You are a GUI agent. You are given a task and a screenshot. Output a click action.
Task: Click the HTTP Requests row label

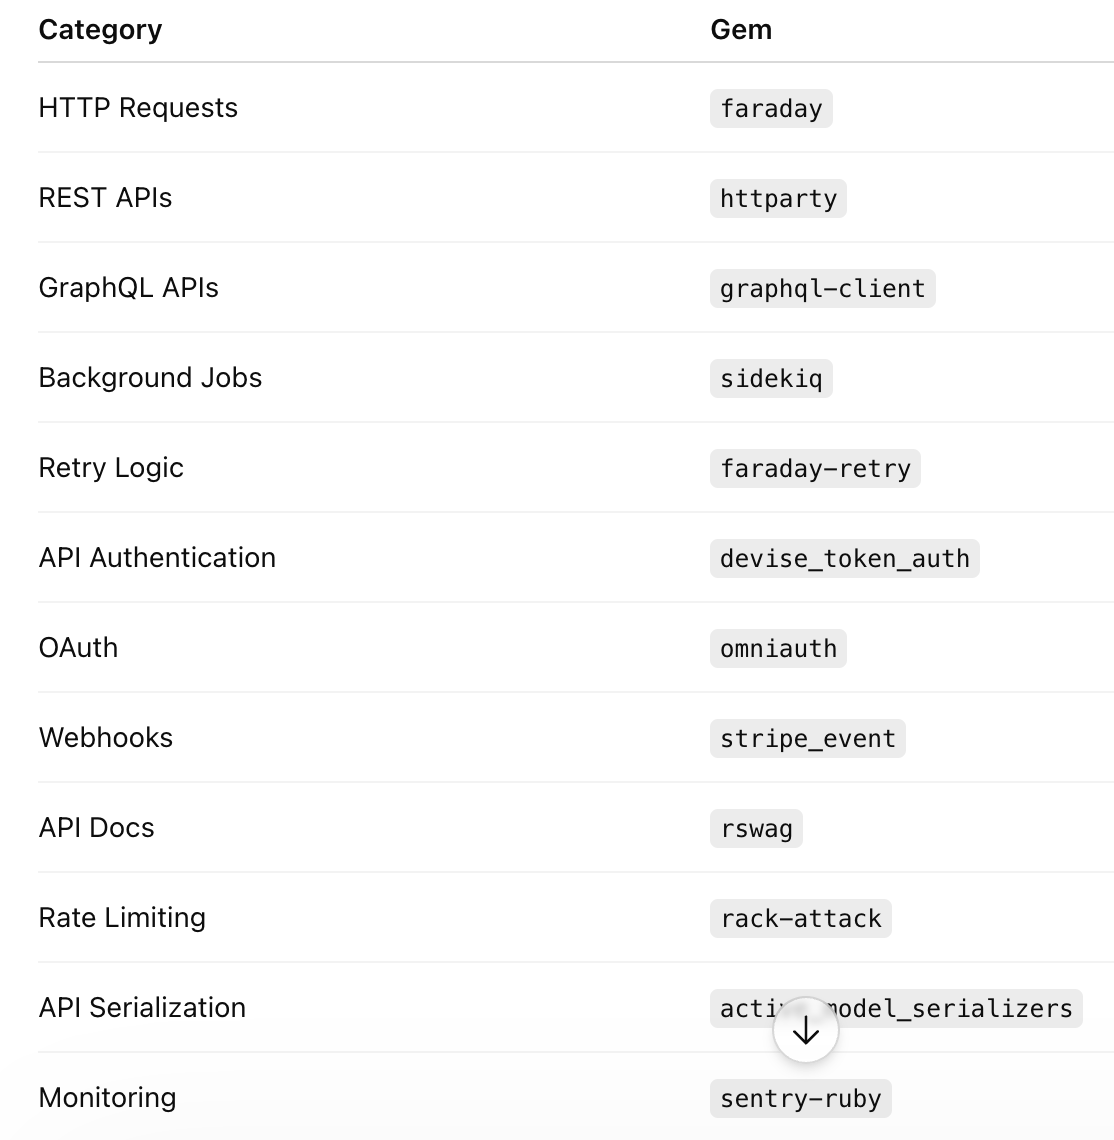coord(138,108)
